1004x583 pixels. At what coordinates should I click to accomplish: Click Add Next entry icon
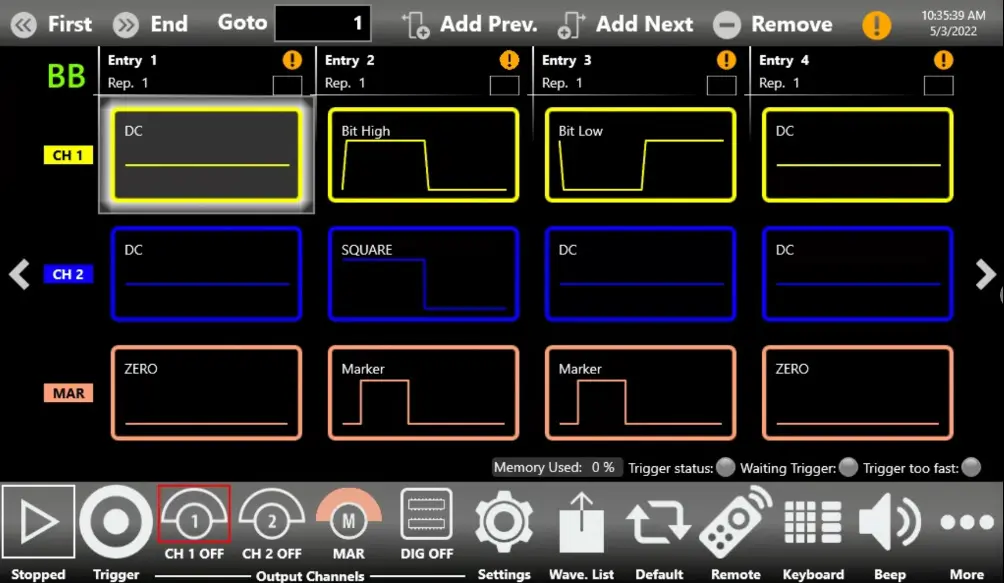pos(571,25)
